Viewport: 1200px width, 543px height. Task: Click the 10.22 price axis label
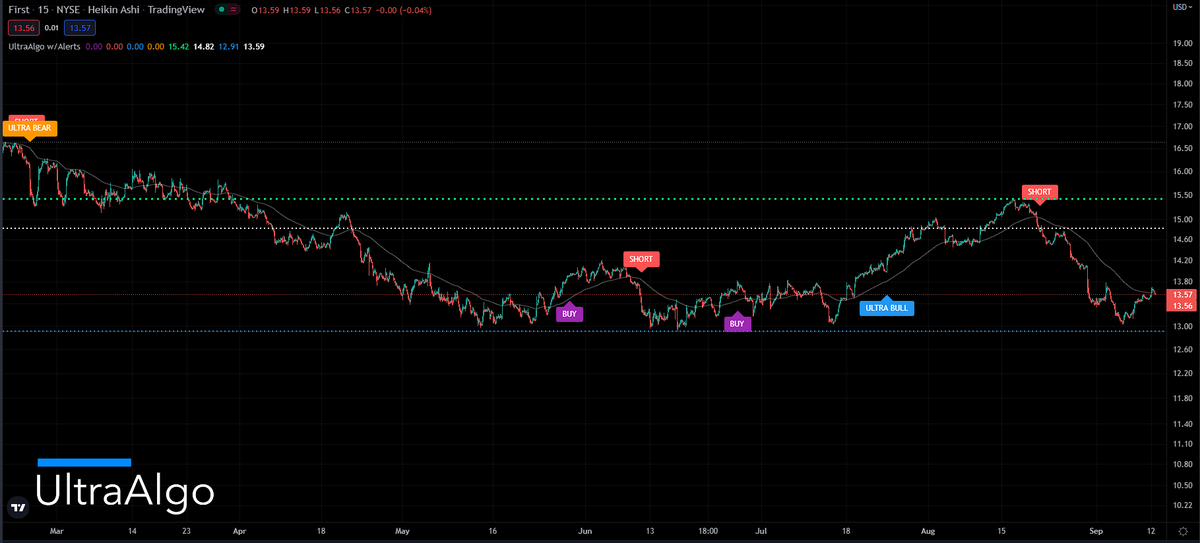(1181, 505)
